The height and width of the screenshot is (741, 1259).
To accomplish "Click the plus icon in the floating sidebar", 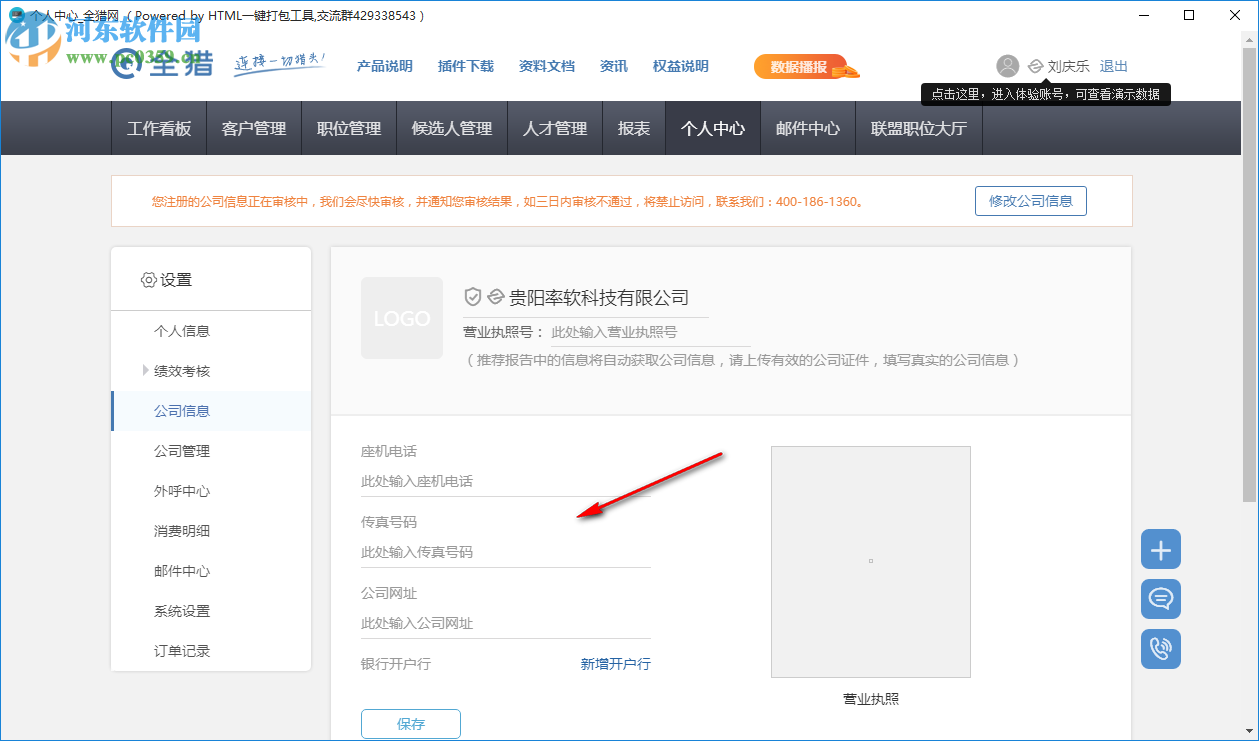I will [x=1160, y=549].
